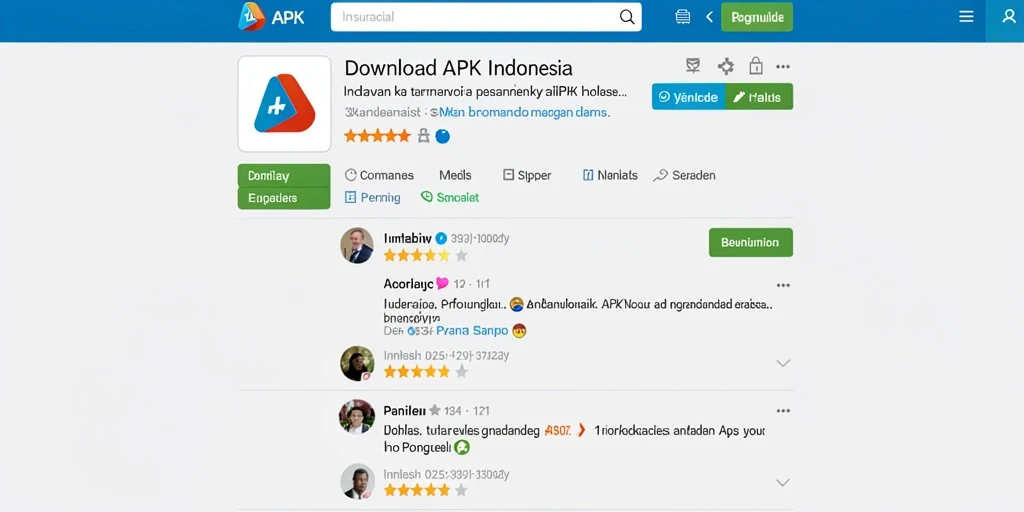Open the Sipper tab
The image size is (1024, 512).
point(527,175)
